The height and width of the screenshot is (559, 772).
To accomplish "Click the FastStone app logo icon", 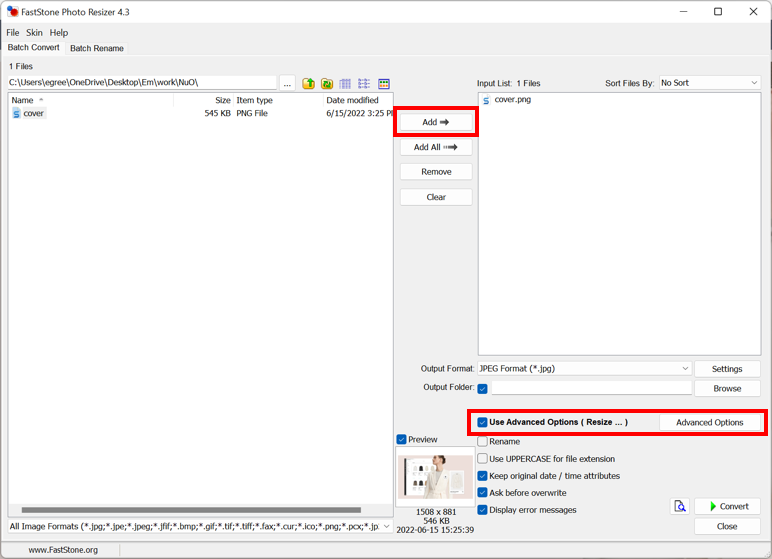I will [x=12, y=12].
